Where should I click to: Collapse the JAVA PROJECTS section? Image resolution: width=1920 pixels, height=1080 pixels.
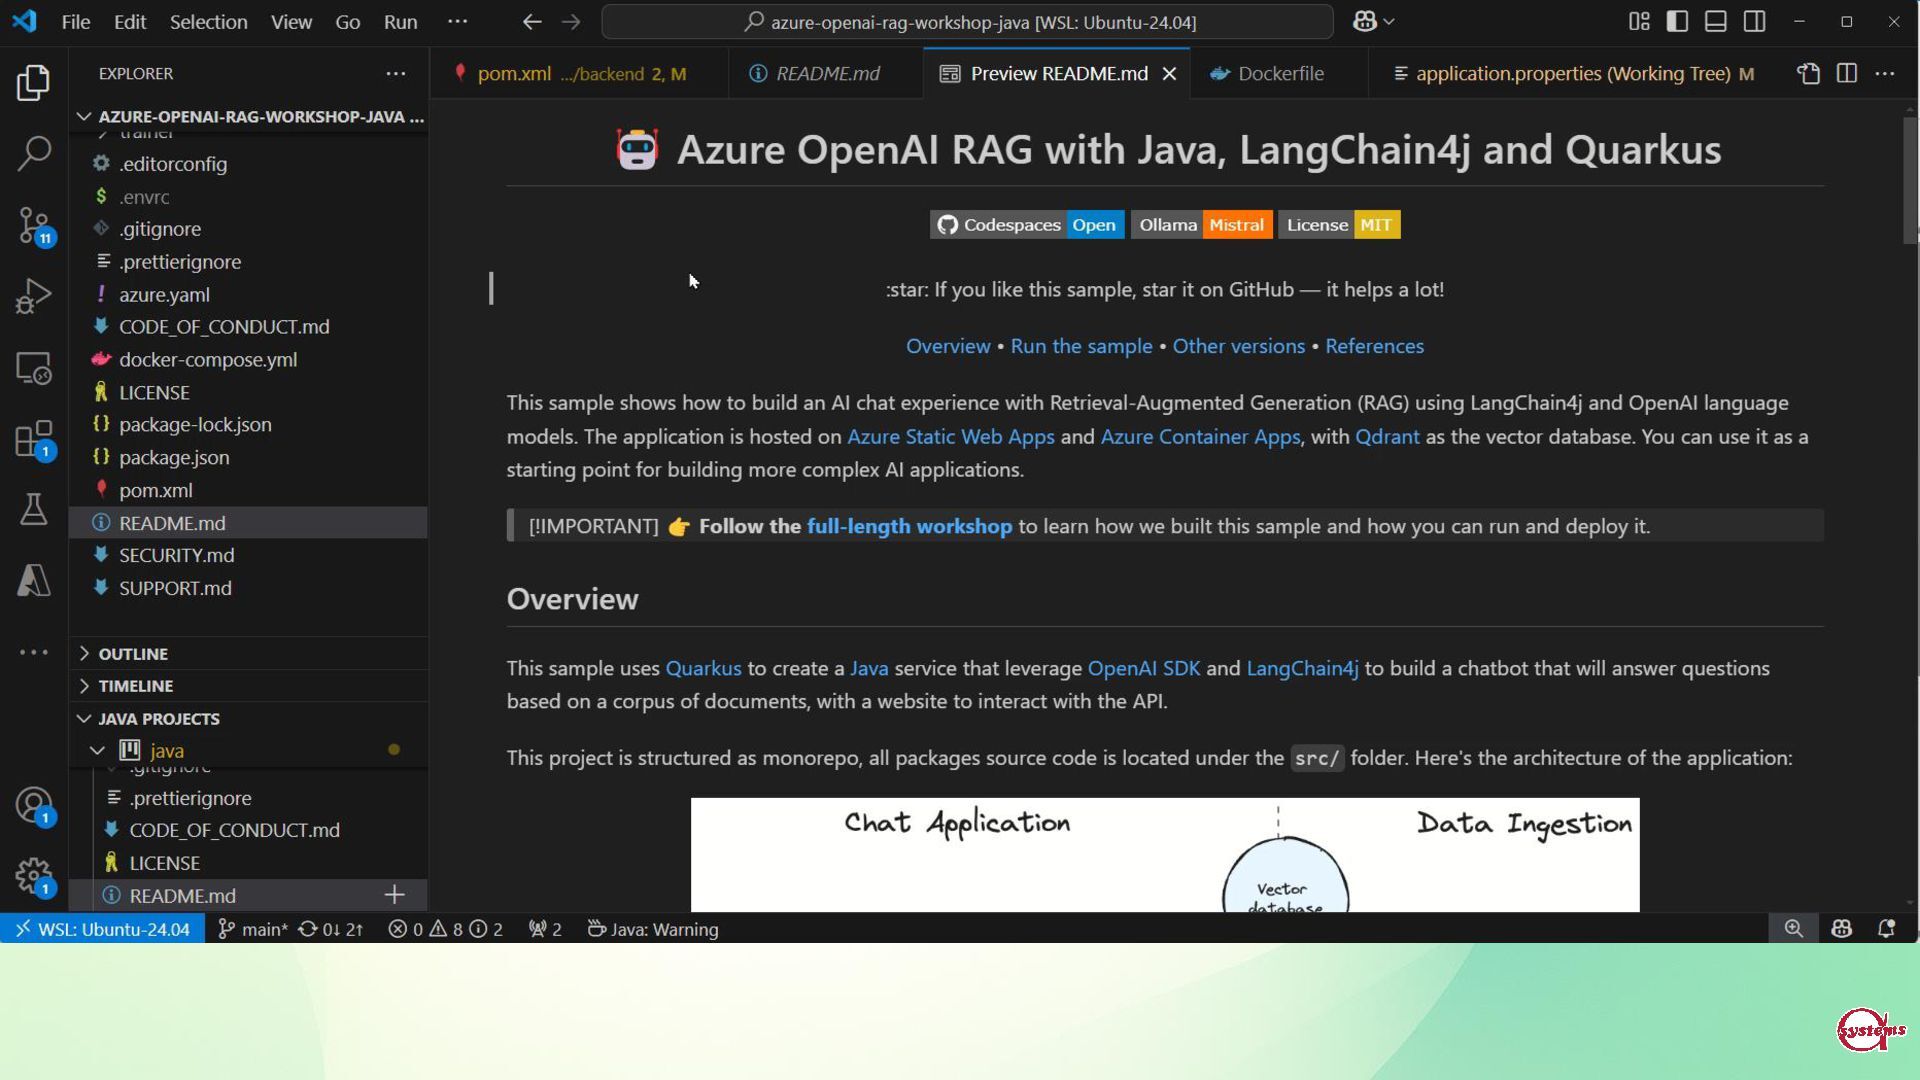tap(248, 718)
